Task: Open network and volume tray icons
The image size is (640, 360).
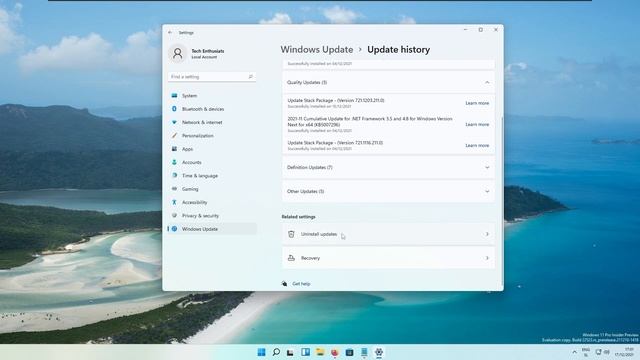Action: coord(602,352)
